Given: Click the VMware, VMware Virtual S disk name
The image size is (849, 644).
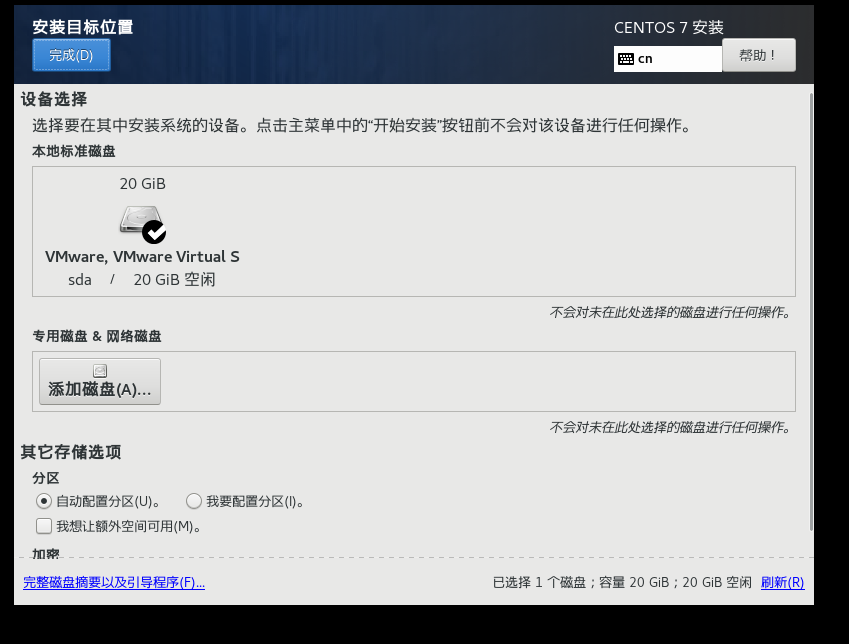Looking at the screenshot, I should tap(142, 257).
